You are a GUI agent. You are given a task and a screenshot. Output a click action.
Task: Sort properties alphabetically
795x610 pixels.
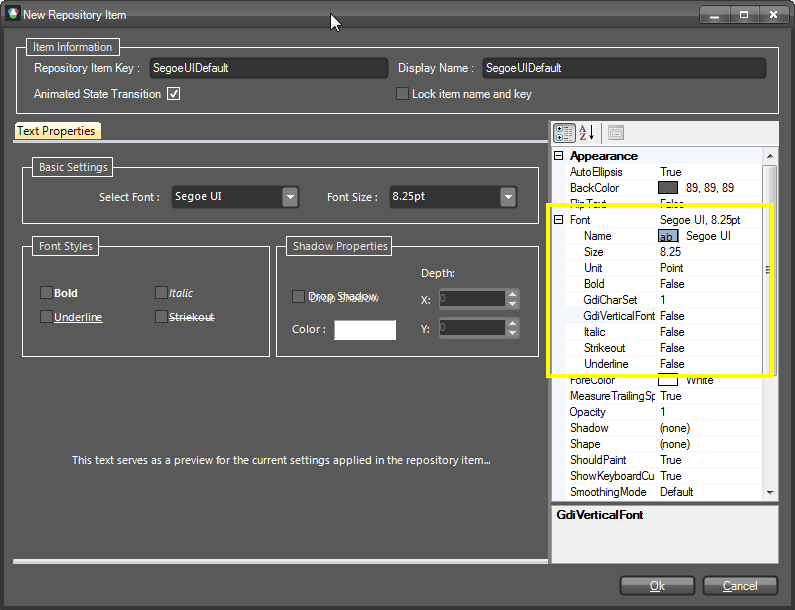587,133
